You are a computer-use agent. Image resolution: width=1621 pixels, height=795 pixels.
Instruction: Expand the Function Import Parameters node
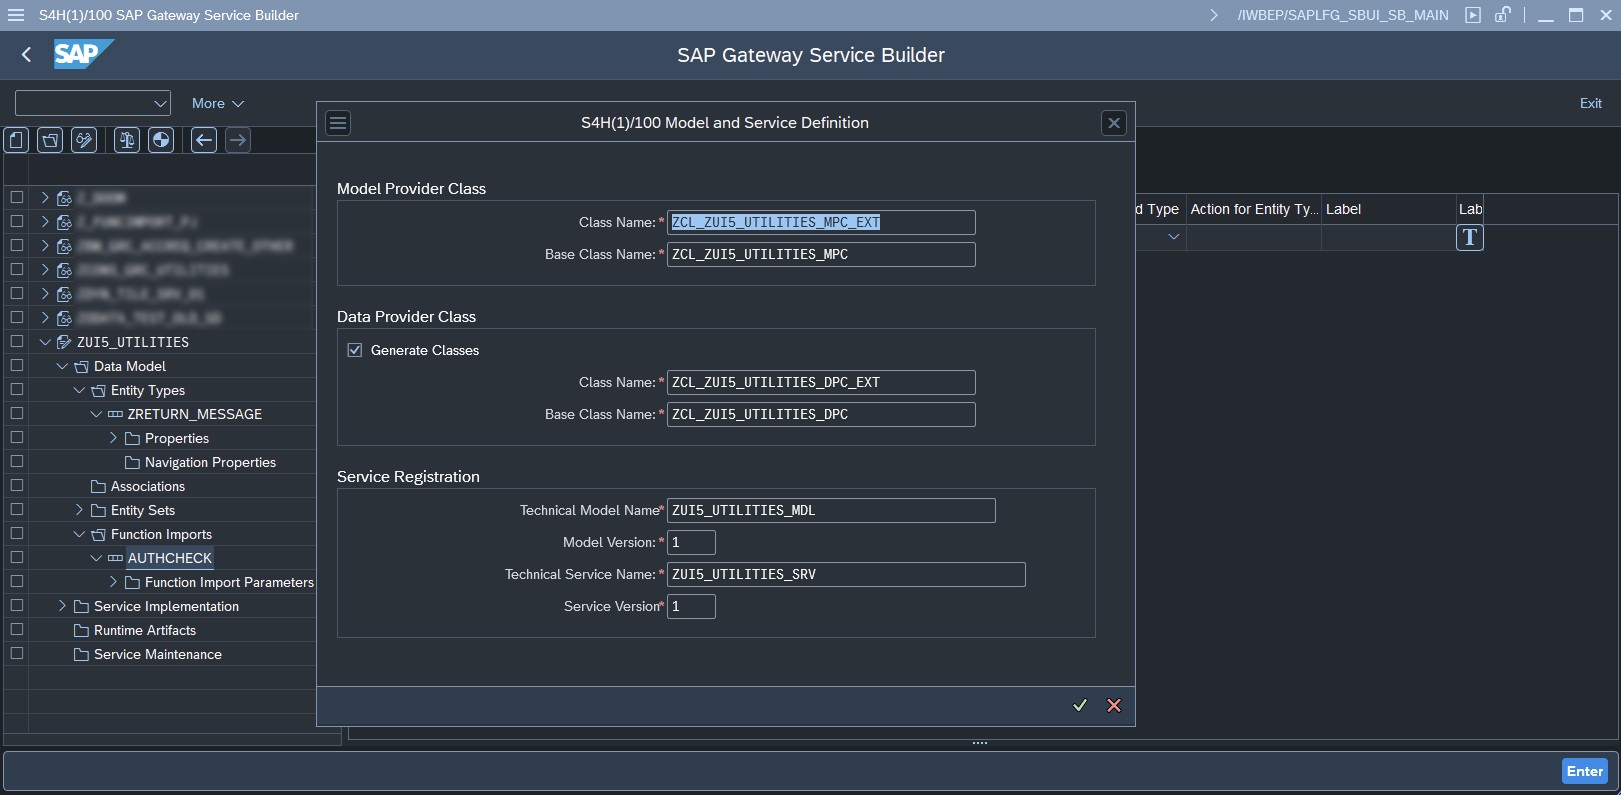(113, 582)
